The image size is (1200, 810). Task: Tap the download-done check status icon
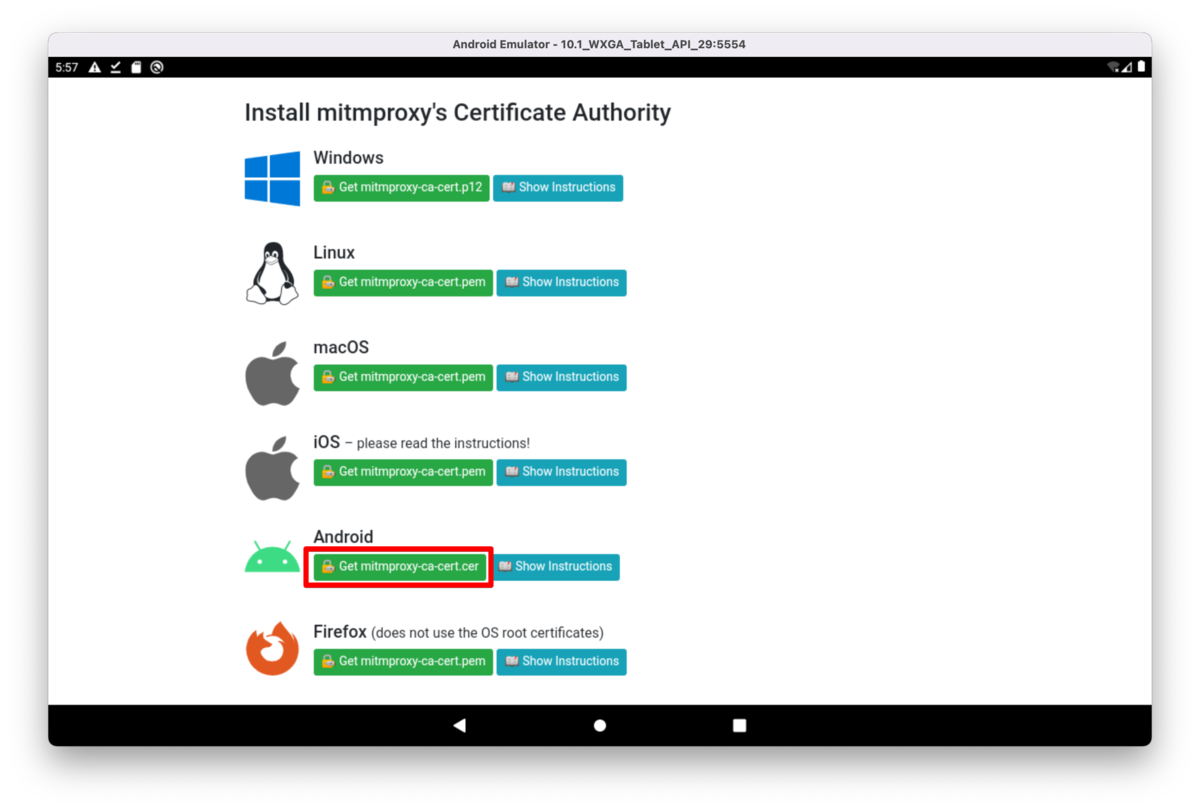(x=116, y=67)
